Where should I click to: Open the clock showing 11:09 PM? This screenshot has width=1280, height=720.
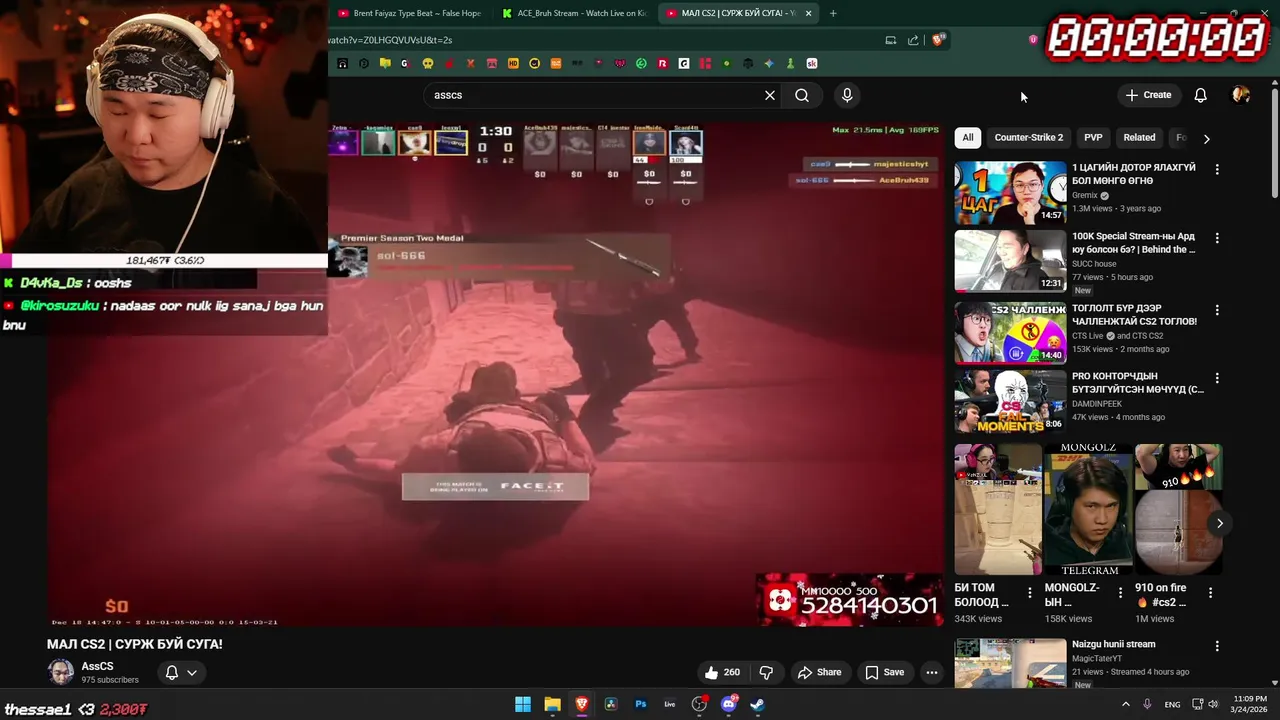click(1249, 704)
